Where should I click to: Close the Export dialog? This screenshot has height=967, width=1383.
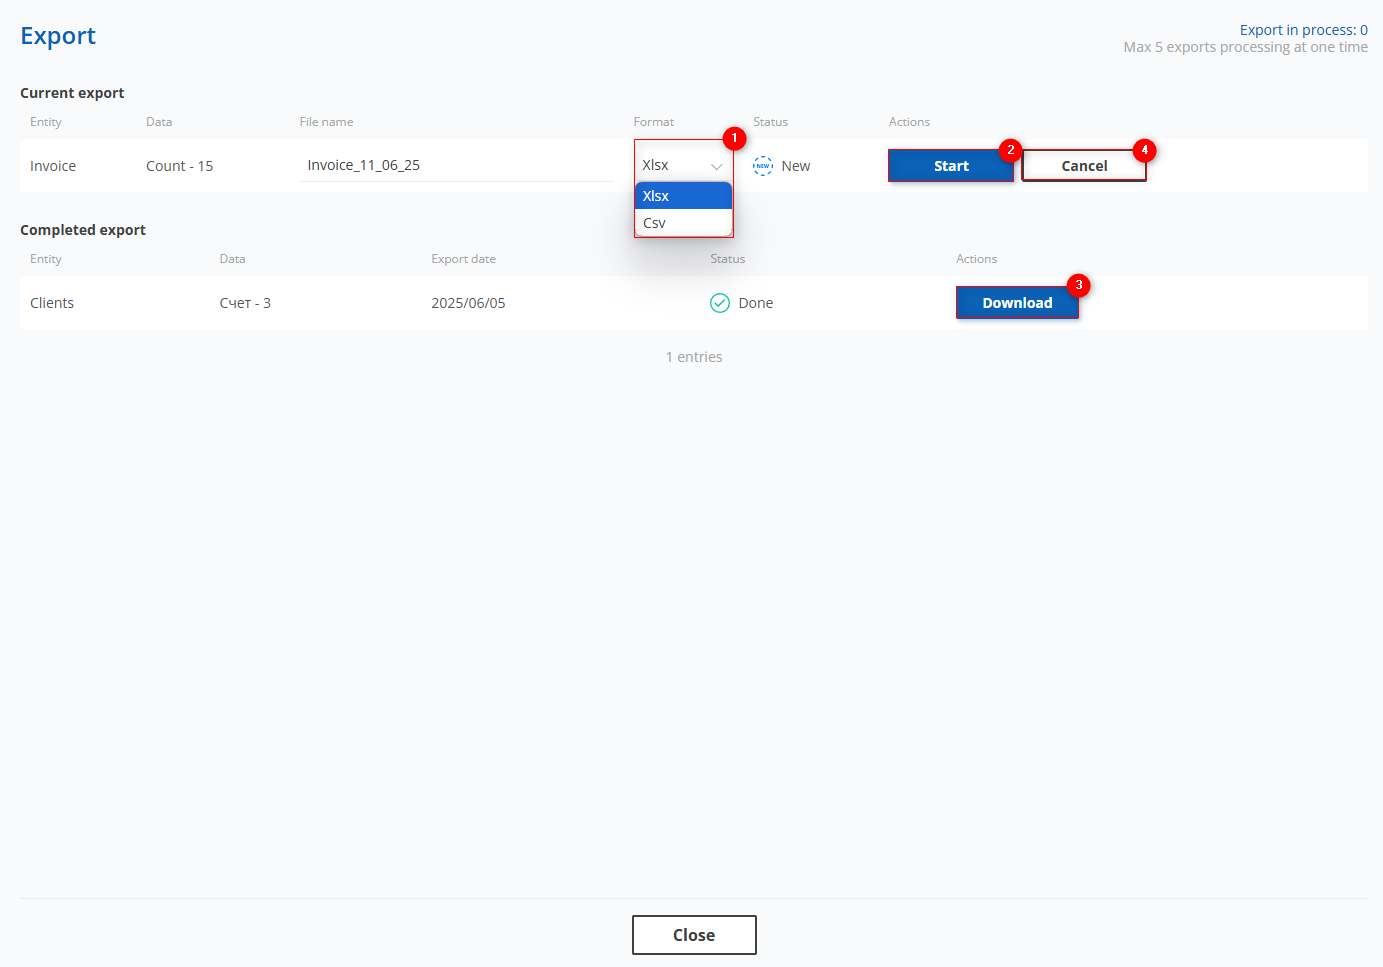694,935
